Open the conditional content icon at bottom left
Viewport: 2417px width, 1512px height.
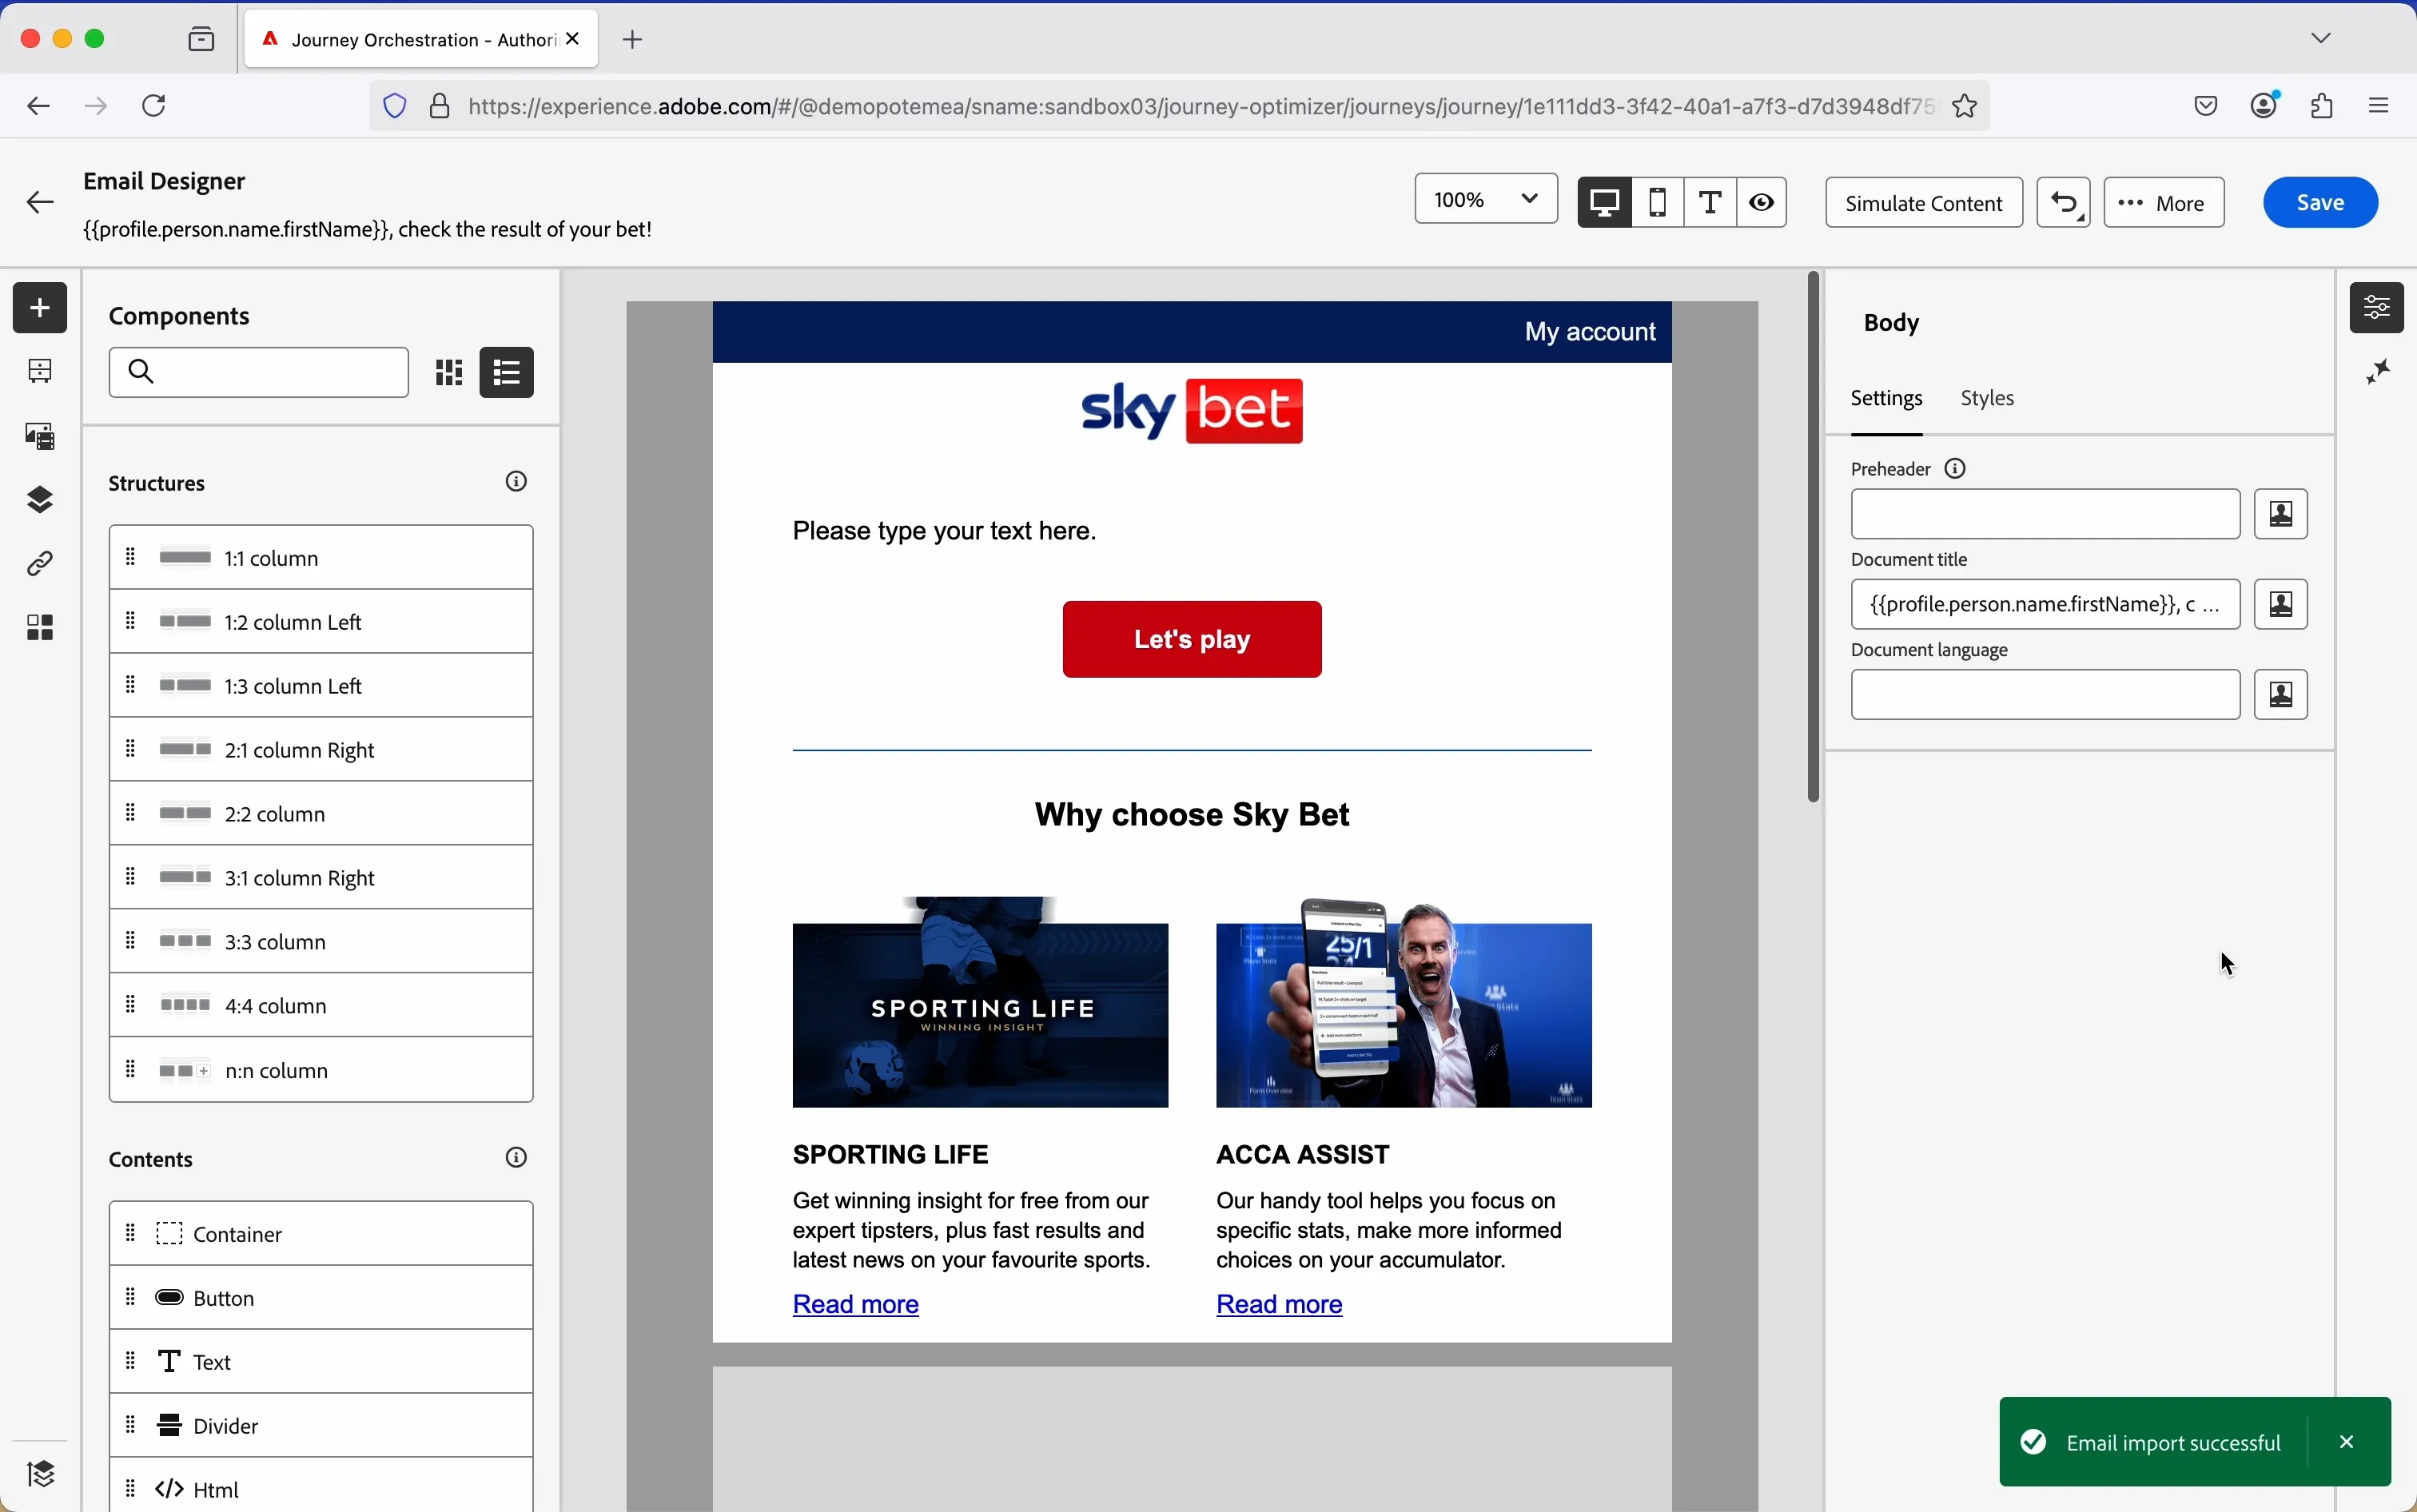40,1474
